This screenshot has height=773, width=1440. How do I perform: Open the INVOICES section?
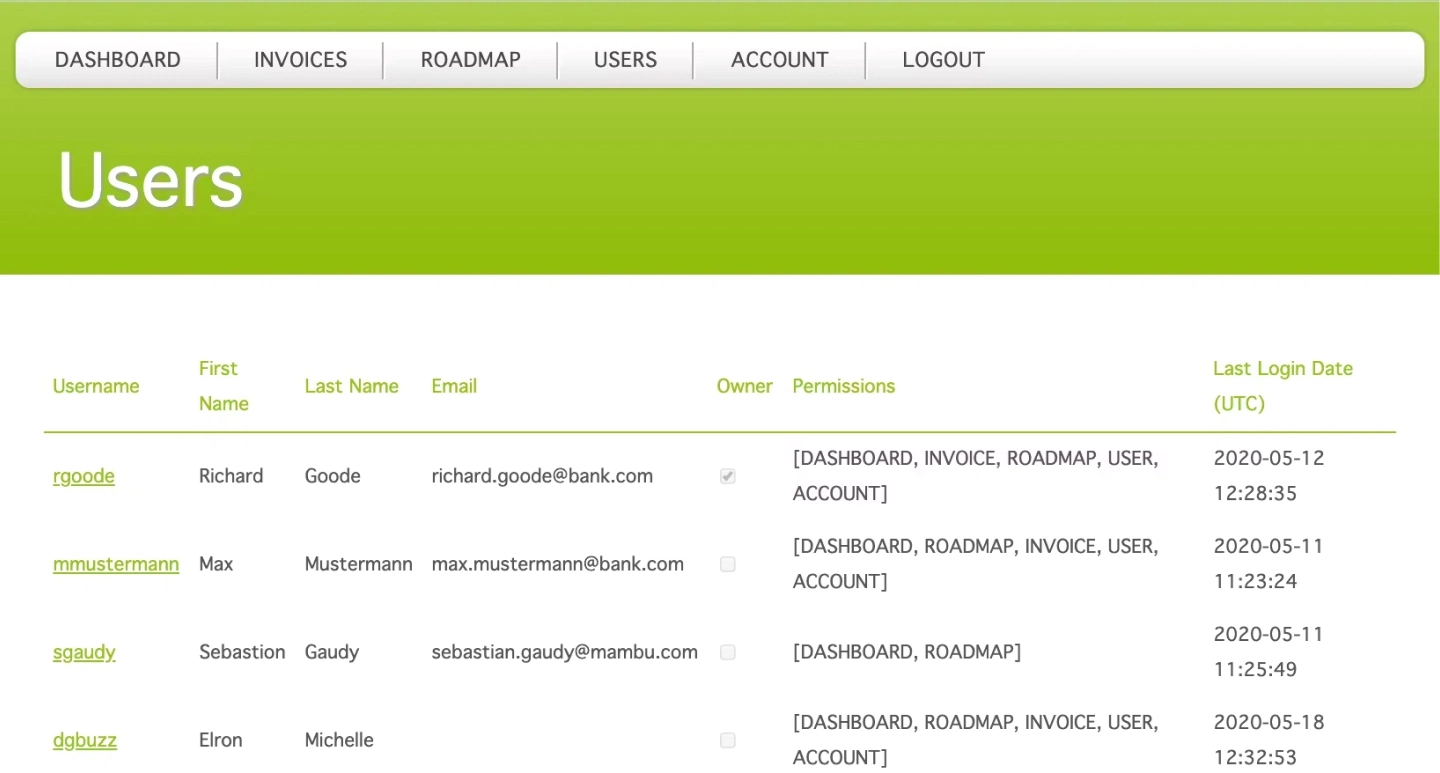click(300, 59)
